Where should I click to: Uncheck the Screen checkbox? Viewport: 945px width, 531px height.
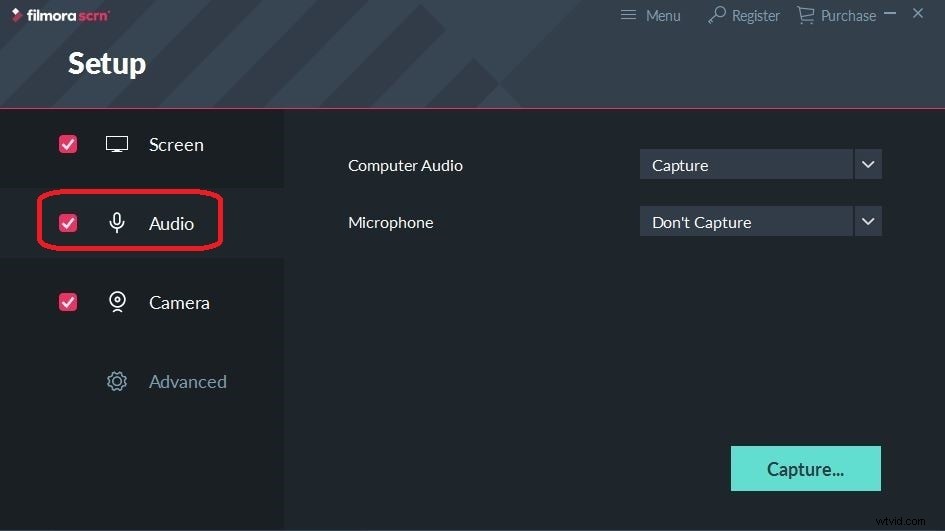[68, 144]
